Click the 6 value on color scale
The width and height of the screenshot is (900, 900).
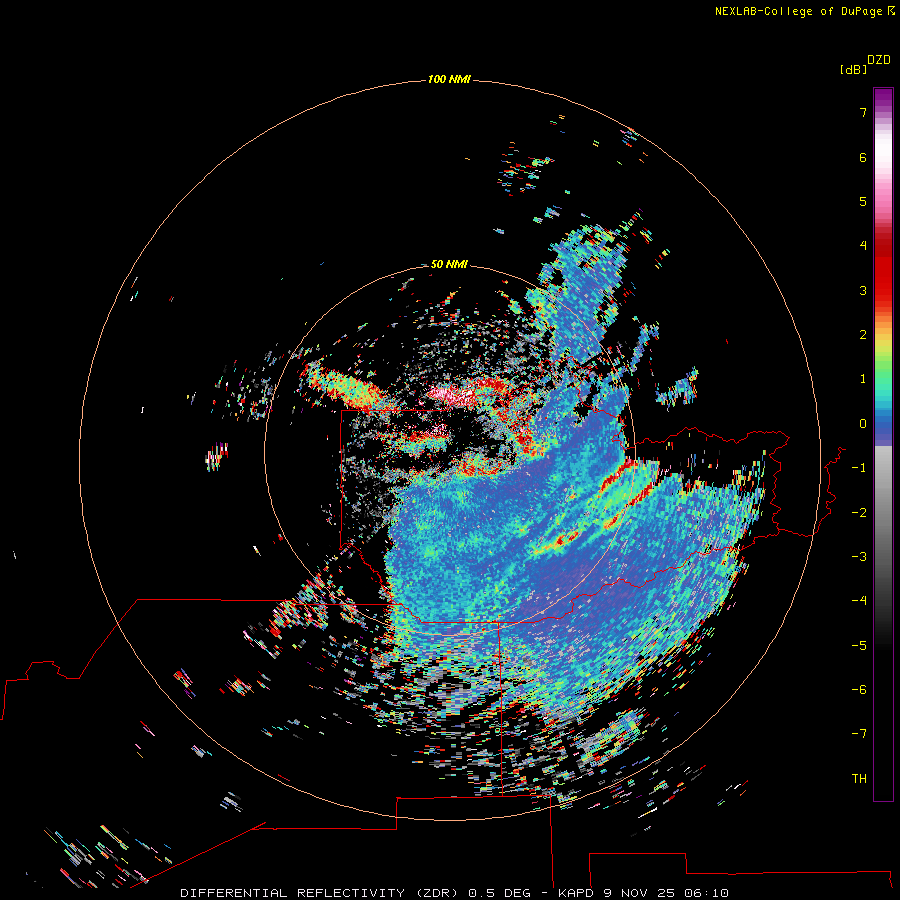(863, 157)
